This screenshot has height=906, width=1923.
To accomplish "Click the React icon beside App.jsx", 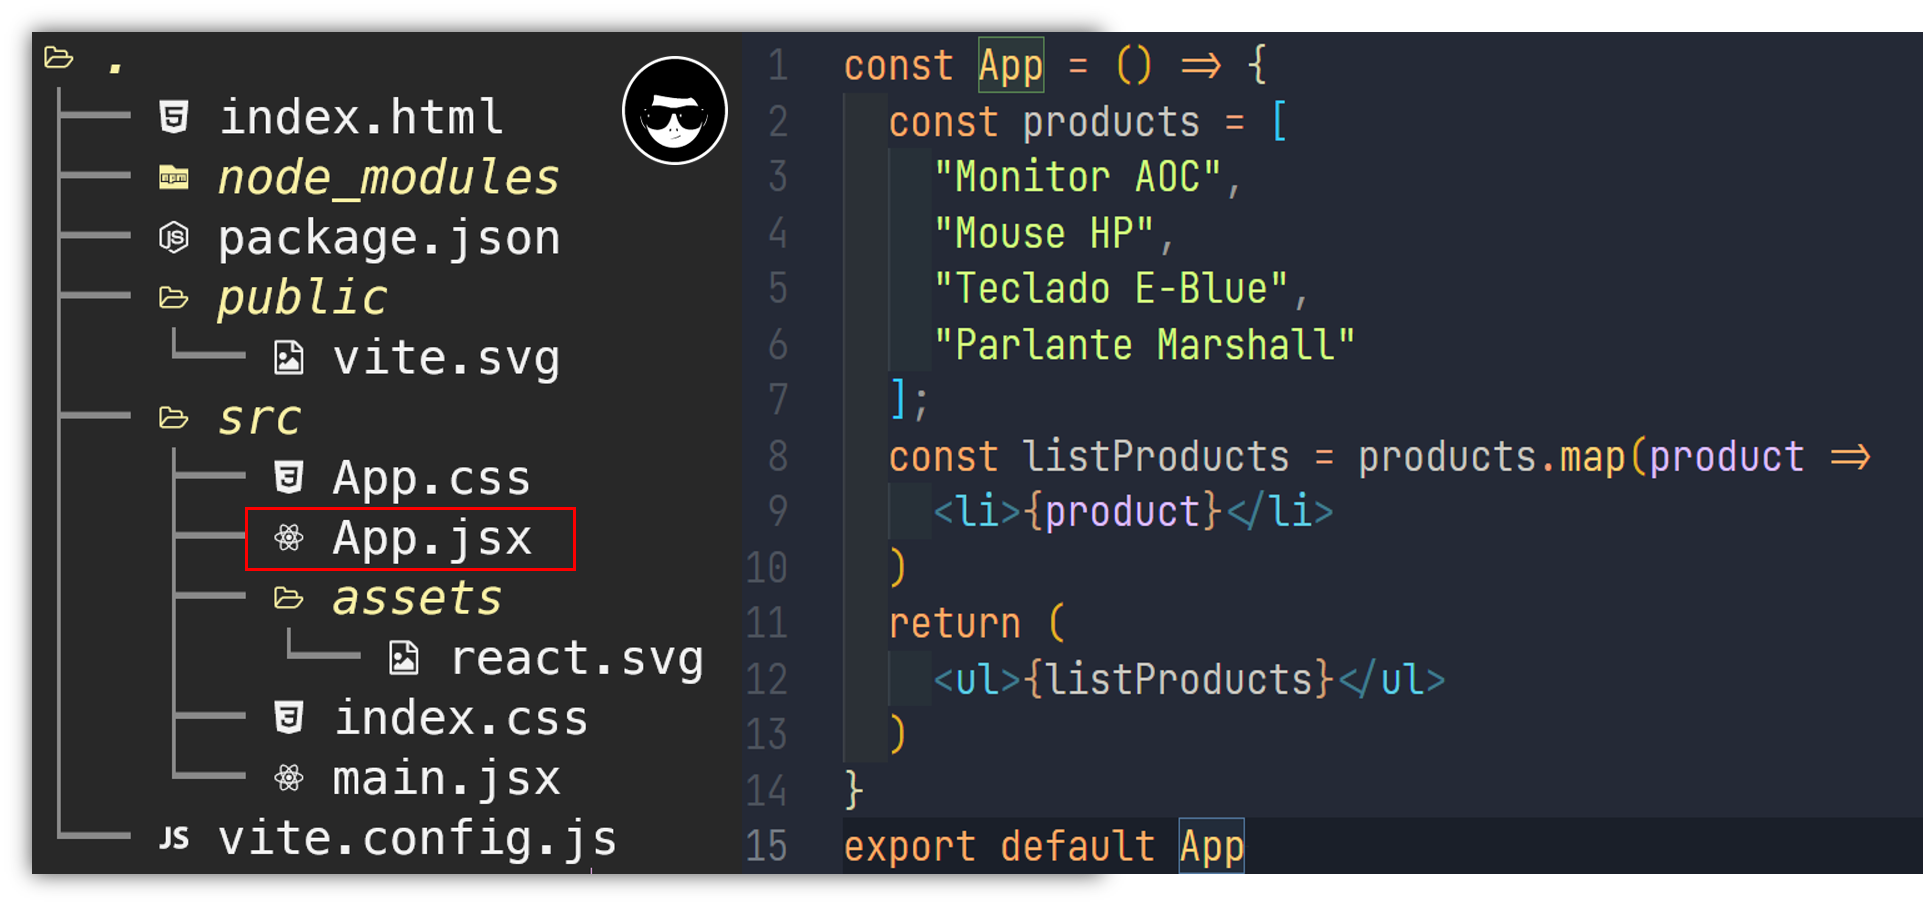I will [289, 538].
